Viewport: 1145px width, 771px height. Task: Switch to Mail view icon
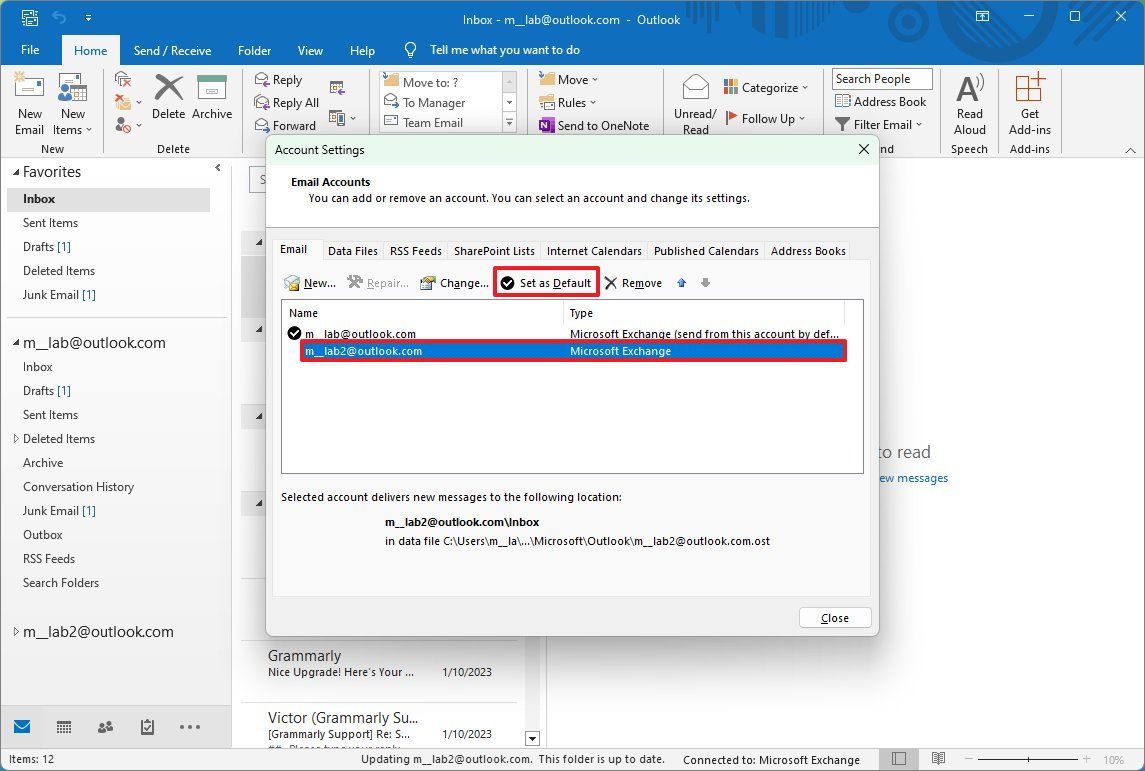(22, 726)
